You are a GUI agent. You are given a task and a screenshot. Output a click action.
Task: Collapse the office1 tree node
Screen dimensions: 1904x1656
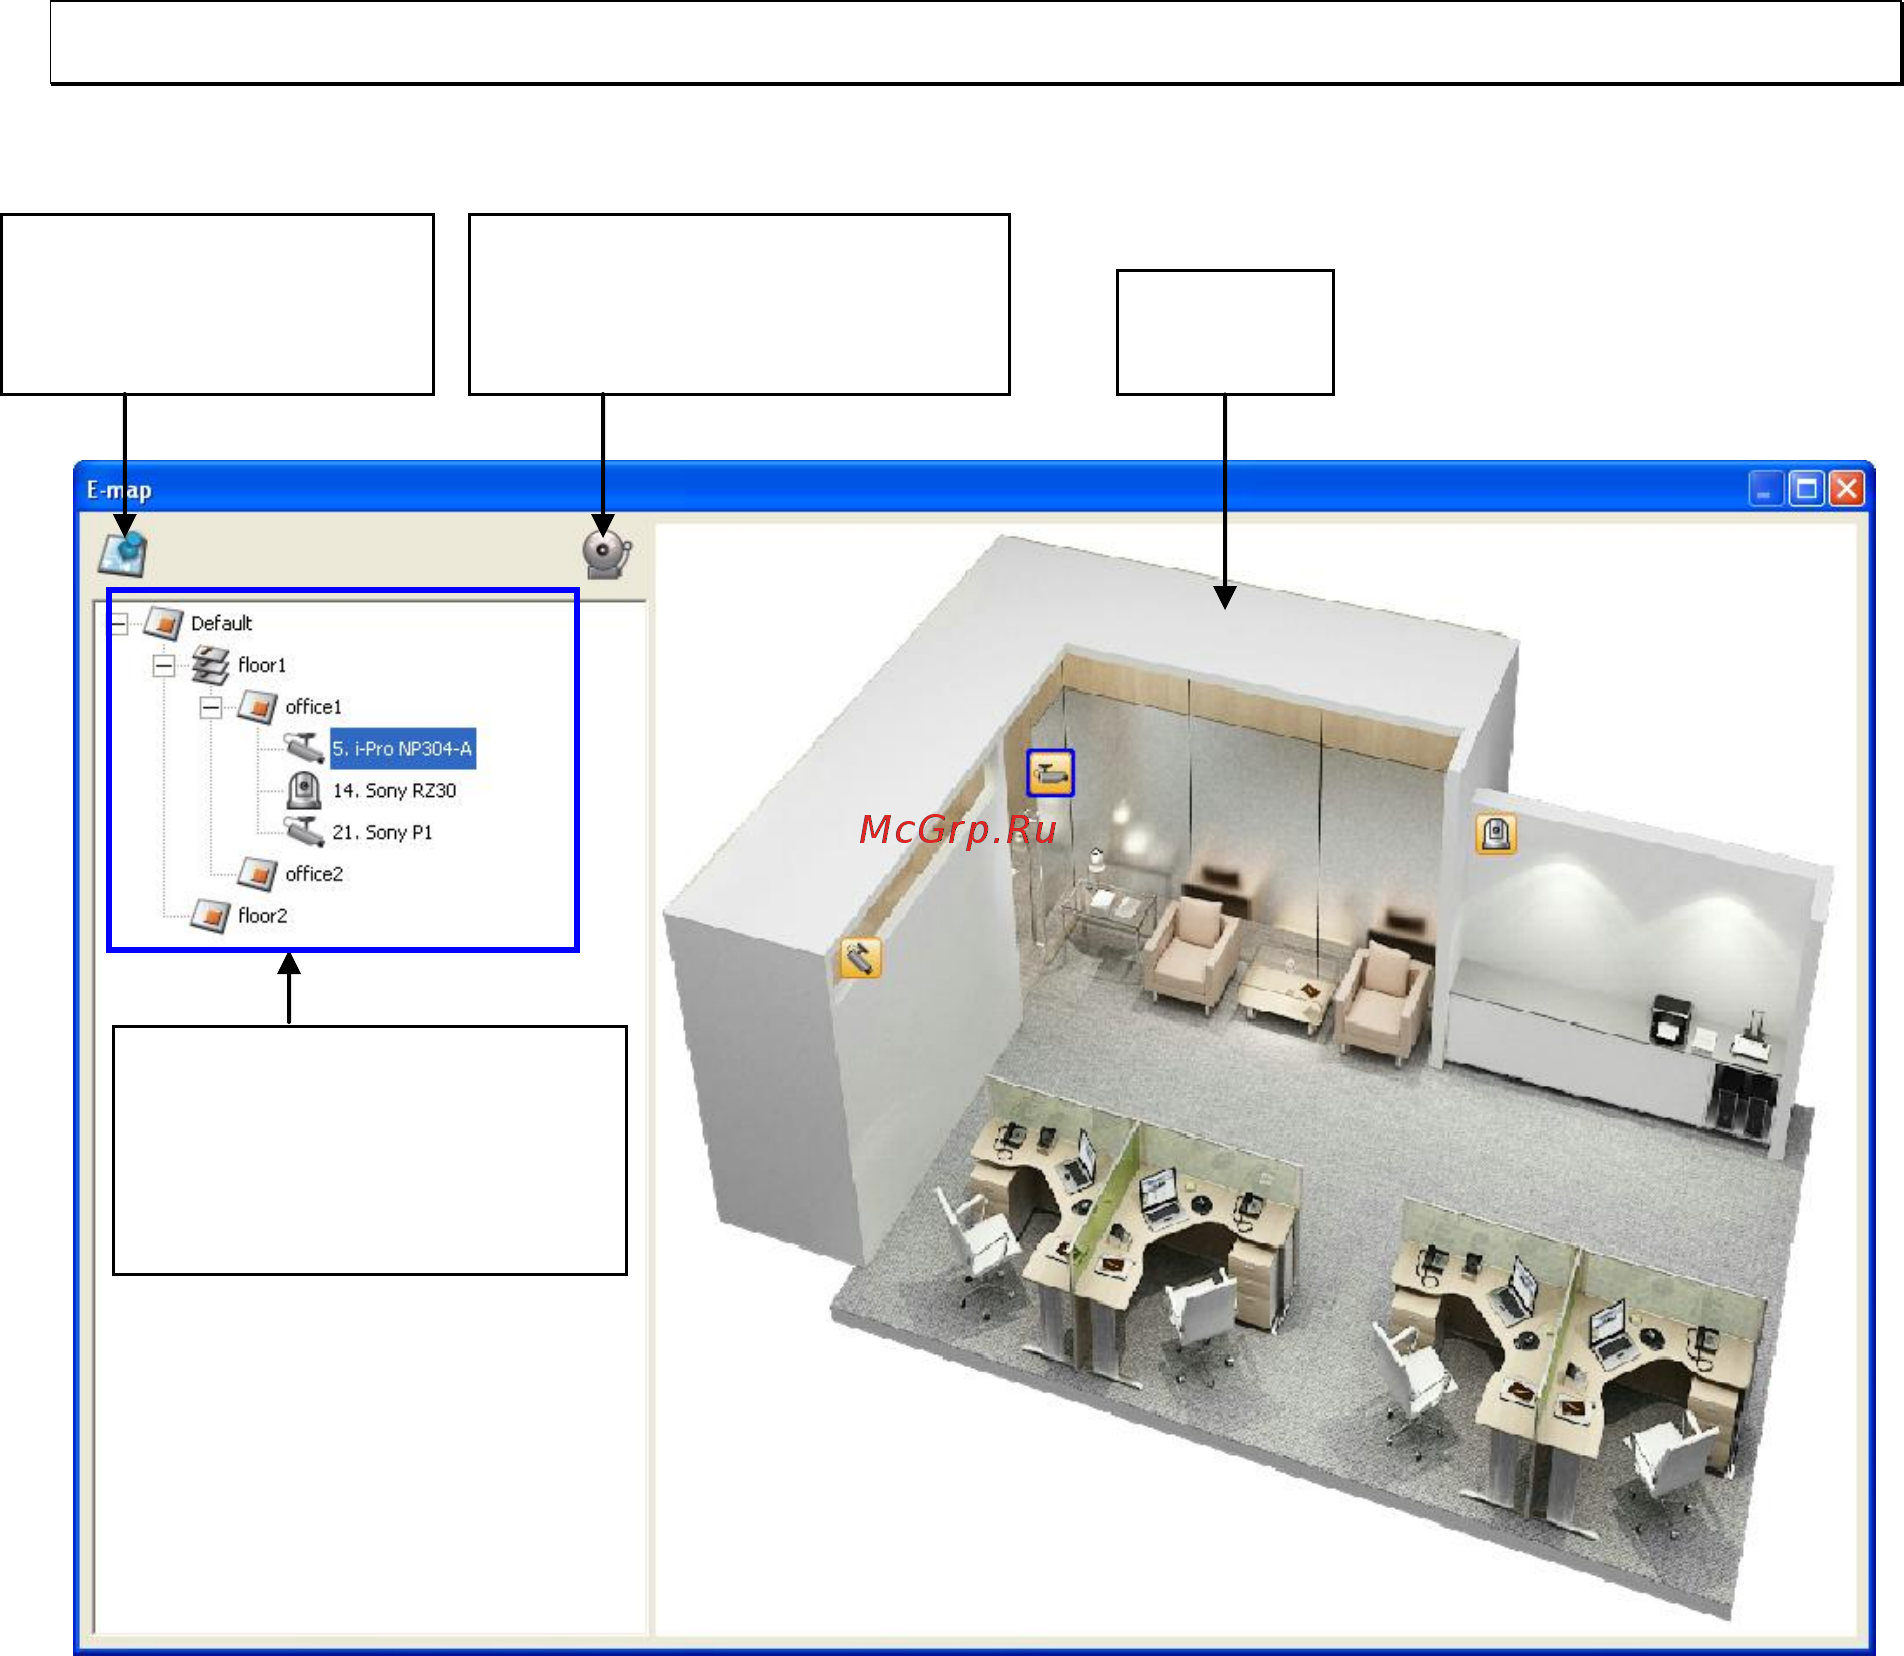[x=211, y=707]
